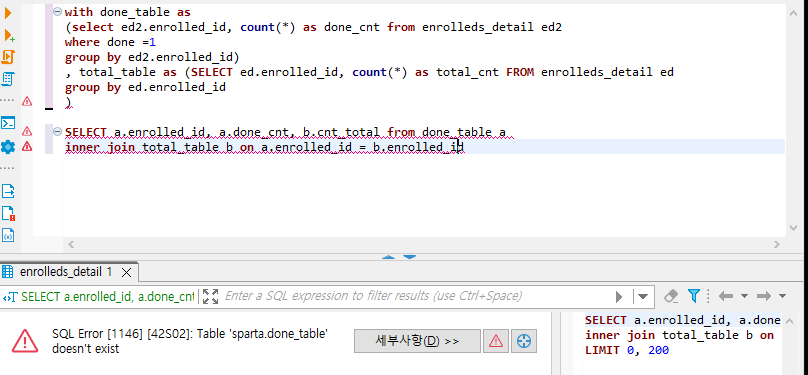Click the 'group by ed2.enrolled_id)' line
This screenshot has width=808, height=375.
(x=152, y=57)
